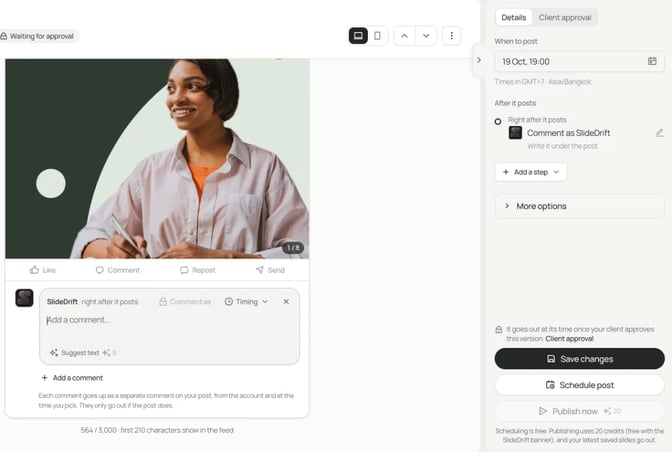Open the Add a step dropdown
672x452 pixels.
pos(531,172)
